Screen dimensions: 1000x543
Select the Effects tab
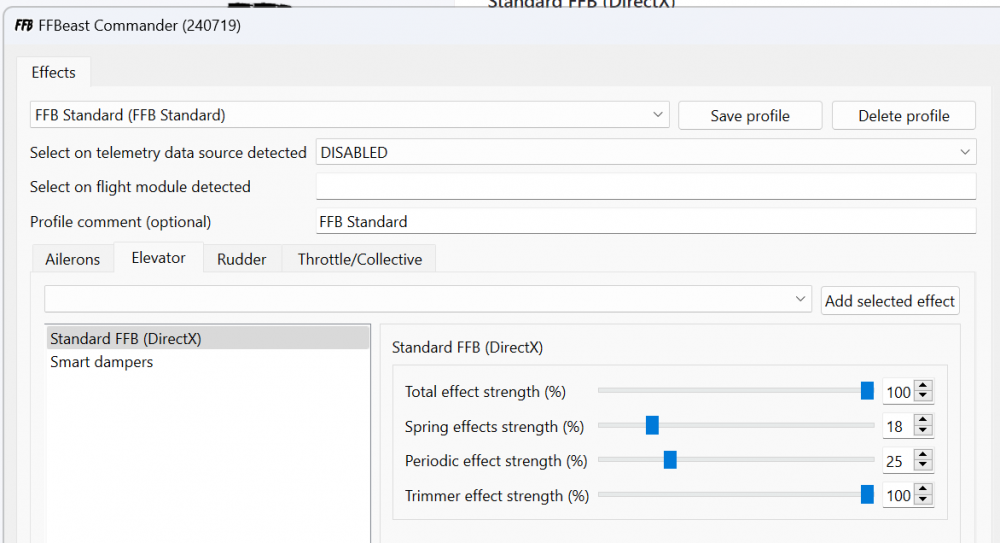tap(54, 72)
